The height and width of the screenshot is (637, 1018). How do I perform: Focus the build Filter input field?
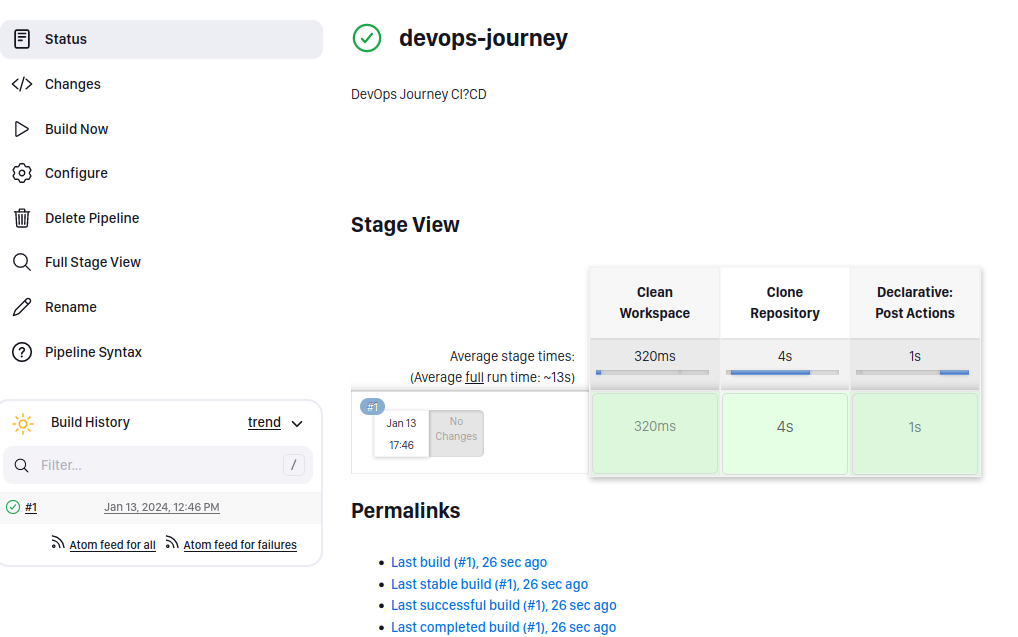pyautogui.click(x=158, y=465)
